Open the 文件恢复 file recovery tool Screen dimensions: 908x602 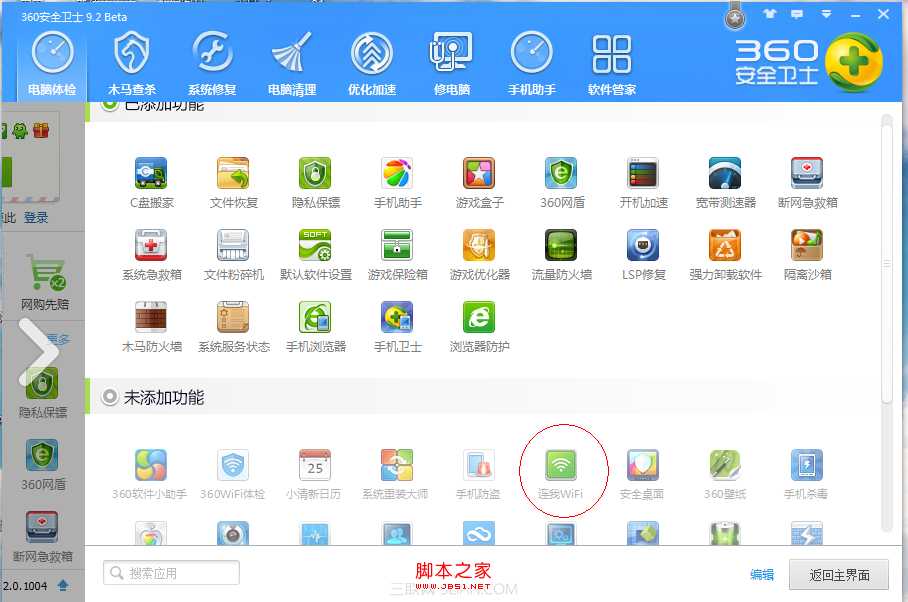point(232,170)
